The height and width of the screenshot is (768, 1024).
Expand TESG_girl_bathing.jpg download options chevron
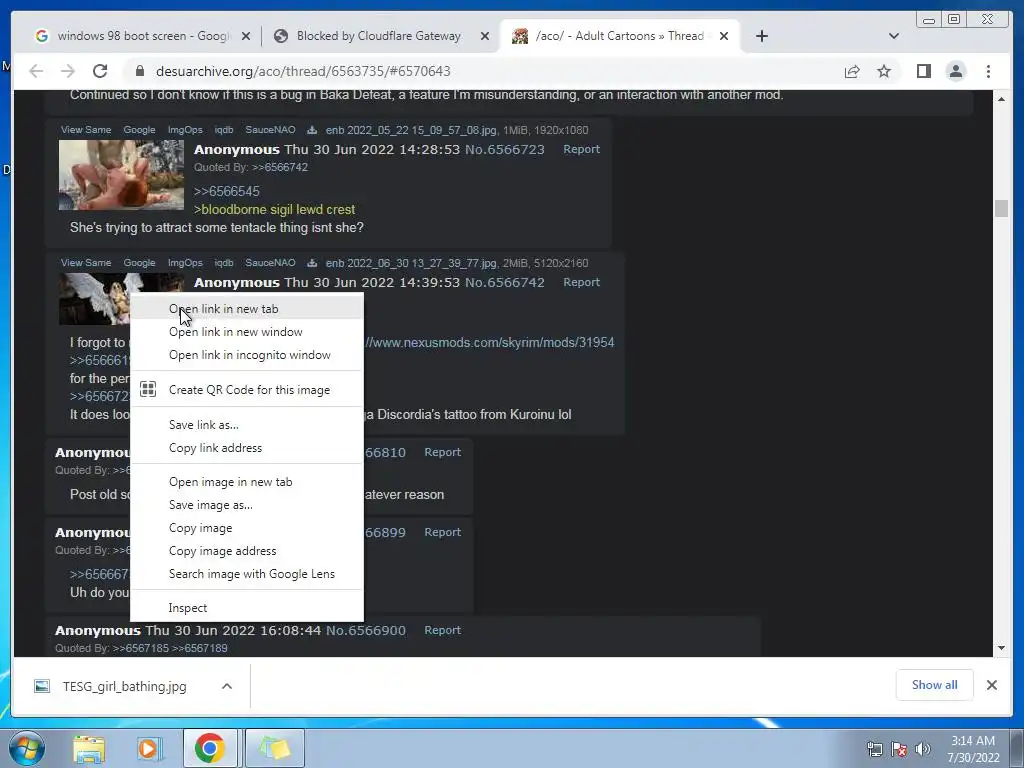tap(227, 686)
